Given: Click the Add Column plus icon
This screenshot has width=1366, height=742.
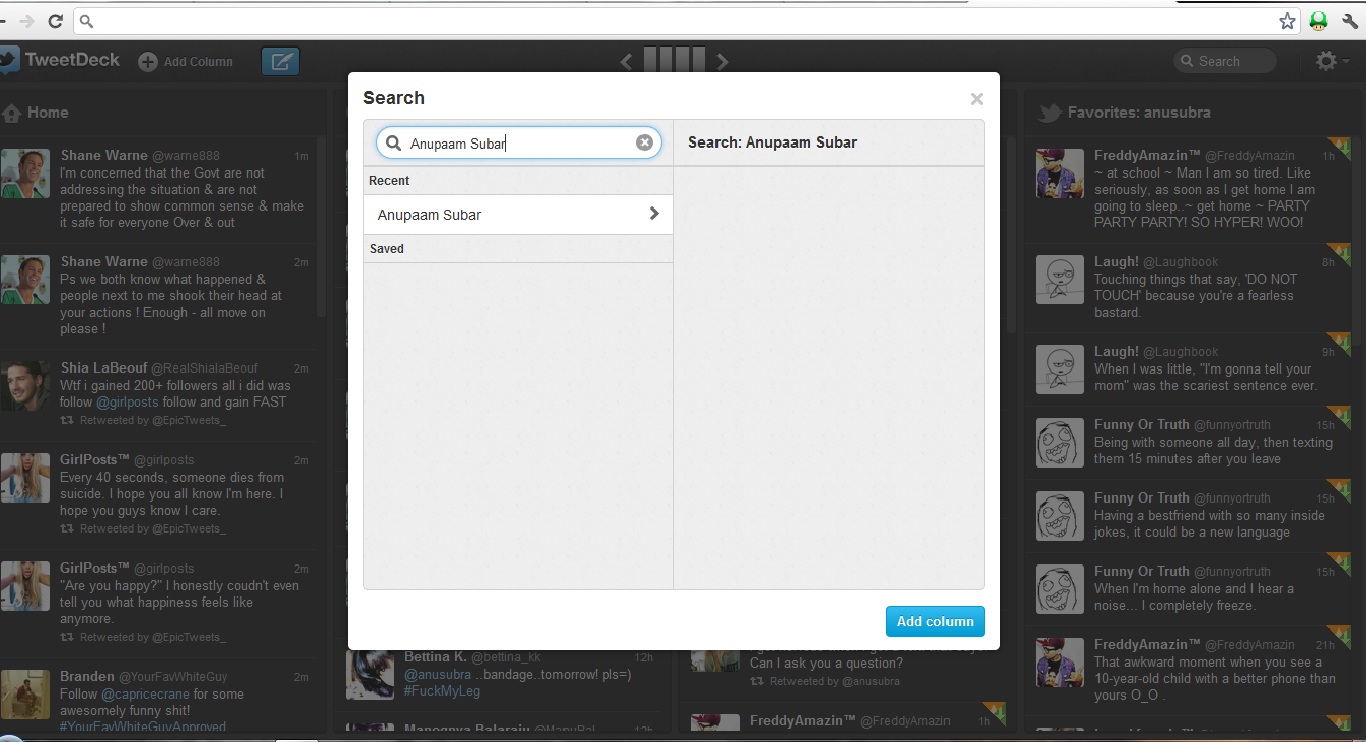Looking at the screenshot, I should [148, 62].
